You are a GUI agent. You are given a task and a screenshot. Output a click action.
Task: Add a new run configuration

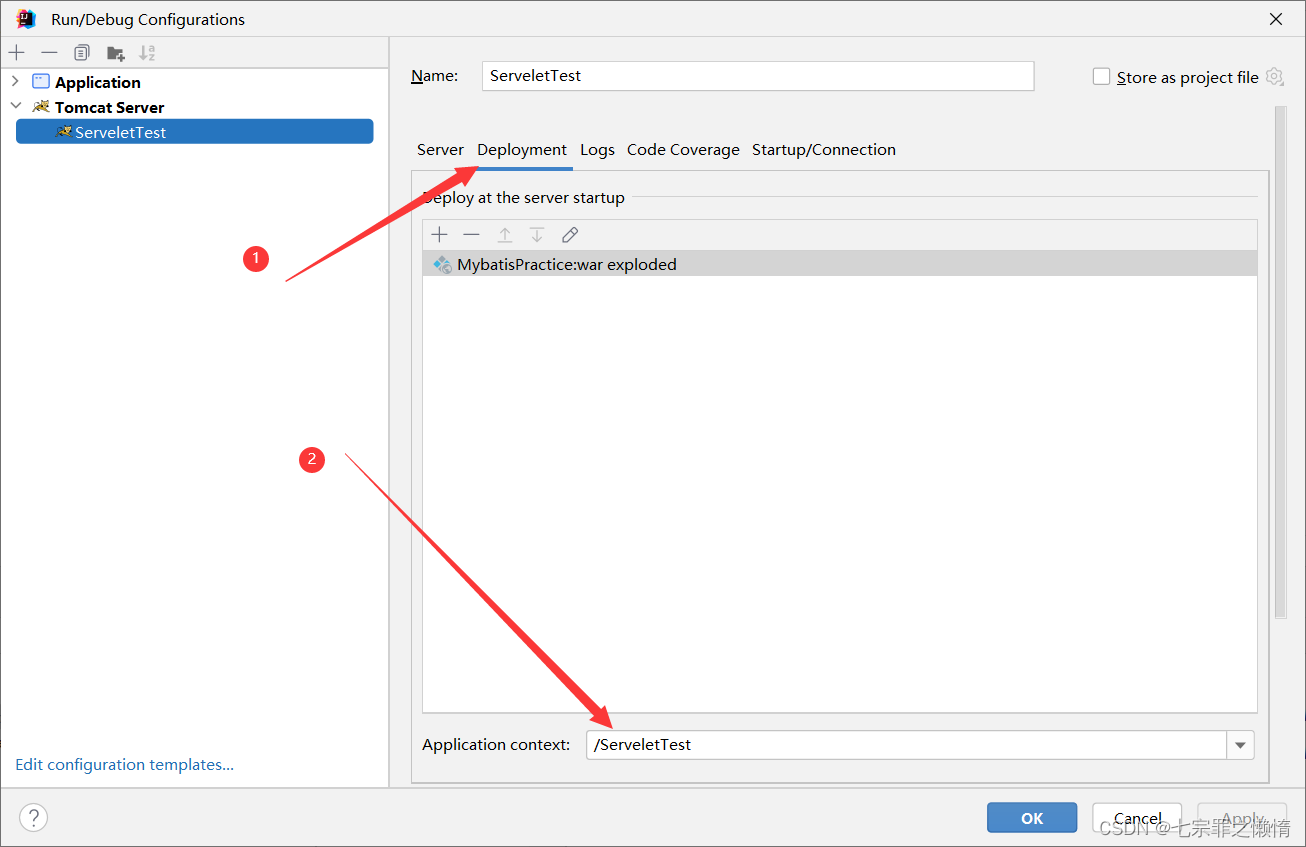coord(17,52)
